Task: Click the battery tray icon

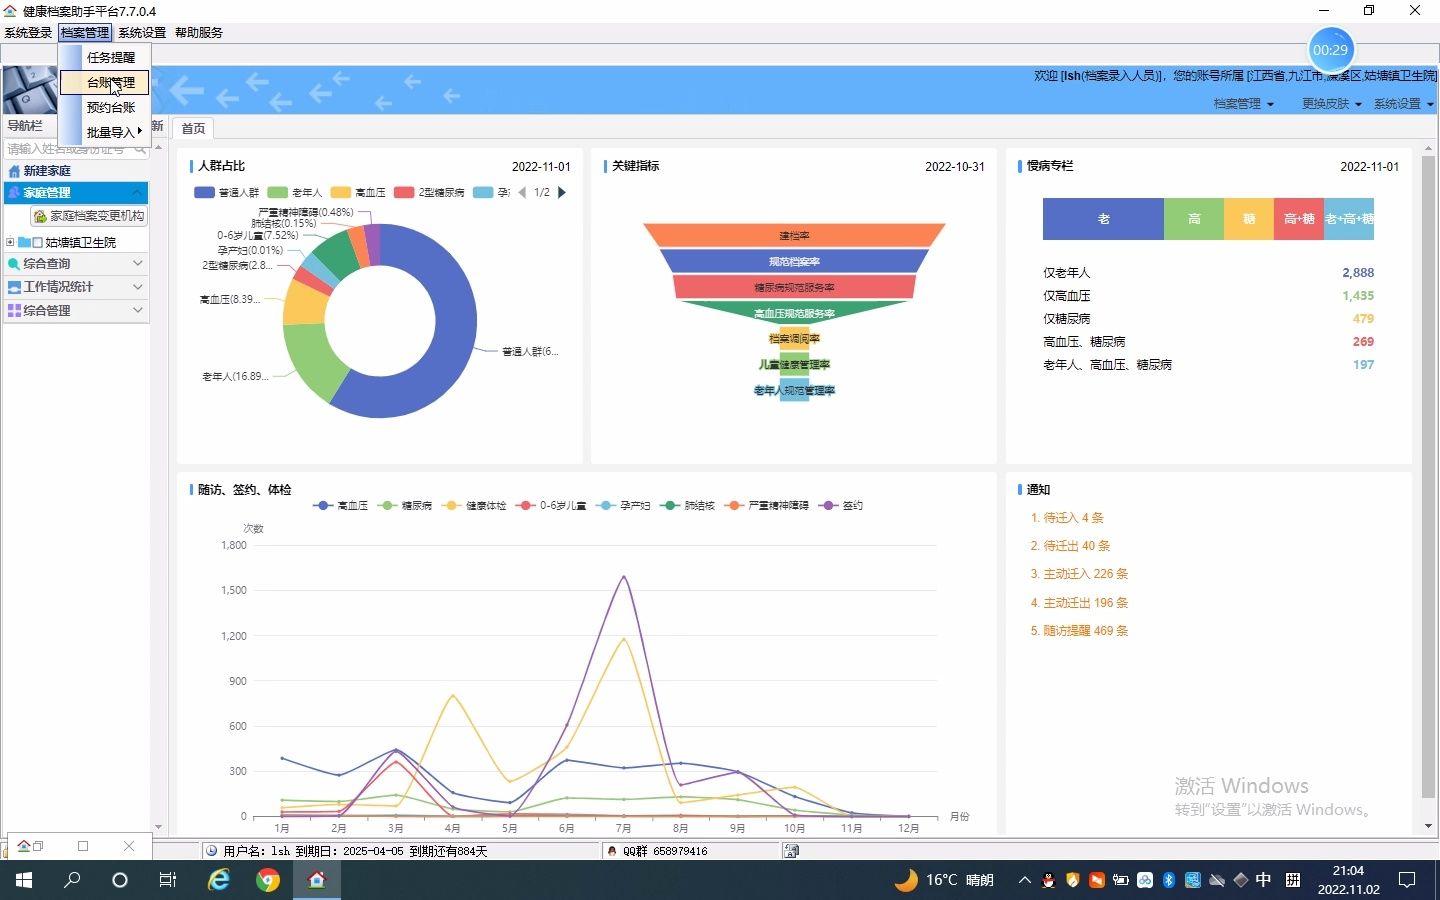Action: pyautogui.click(x=1120, y=880)
